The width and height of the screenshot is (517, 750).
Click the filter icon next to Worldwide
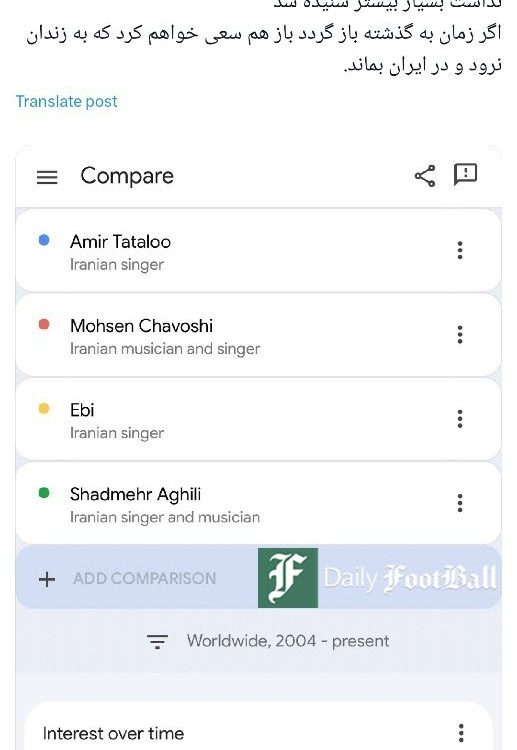157,641
